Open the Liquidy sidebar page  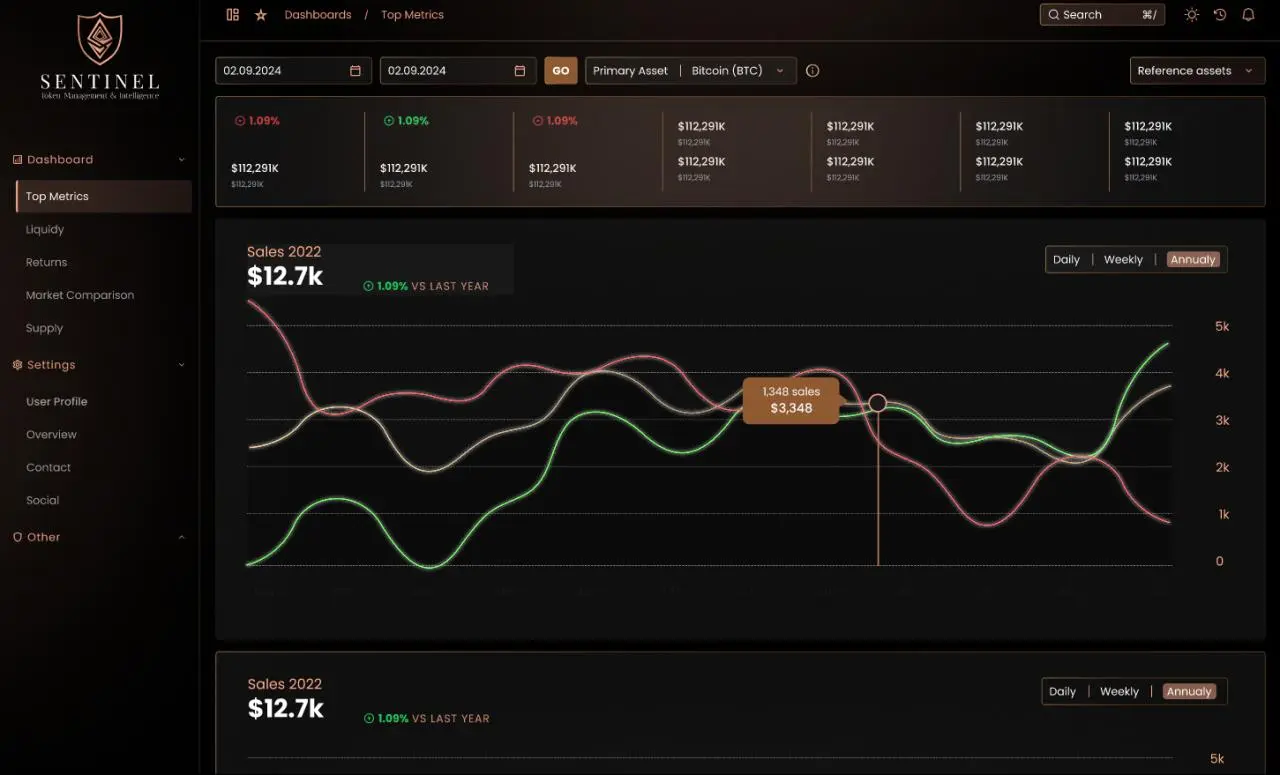click(x=45, y=230)
